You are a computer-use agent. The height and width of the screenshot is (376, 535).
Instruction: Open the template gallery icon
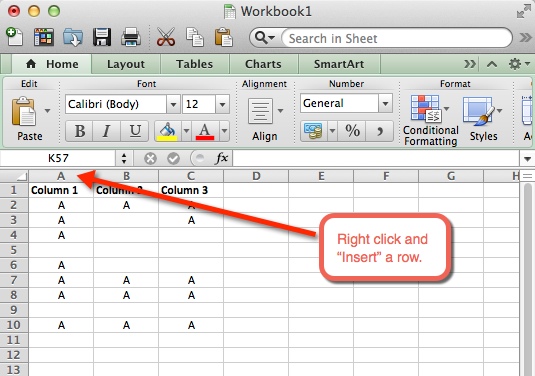tap(44, 37)
